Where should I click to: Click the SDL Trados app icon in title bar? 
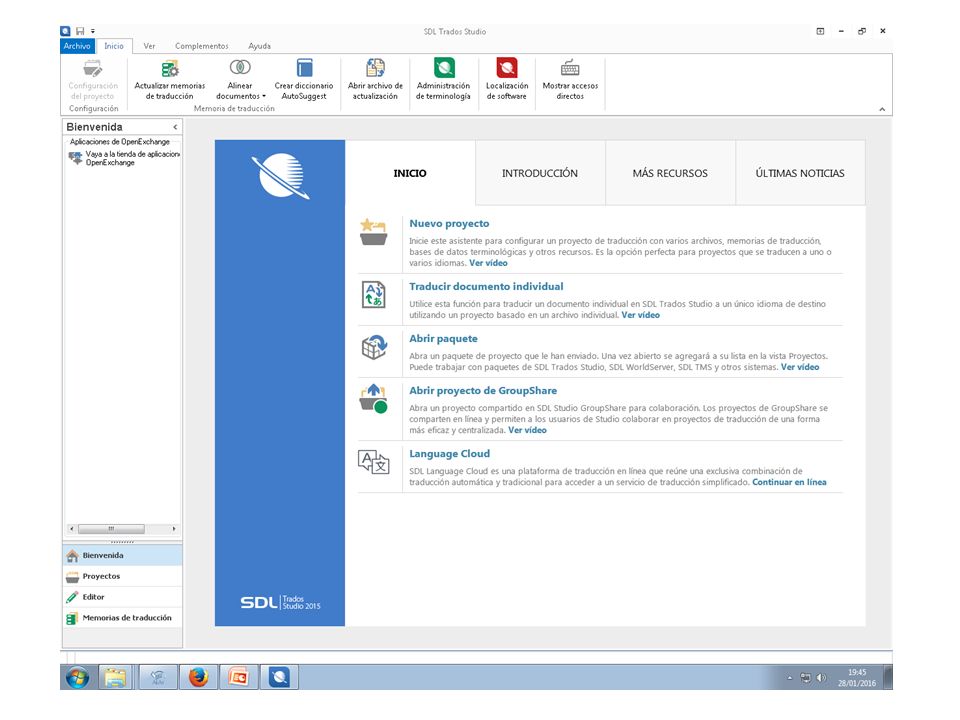66,31
